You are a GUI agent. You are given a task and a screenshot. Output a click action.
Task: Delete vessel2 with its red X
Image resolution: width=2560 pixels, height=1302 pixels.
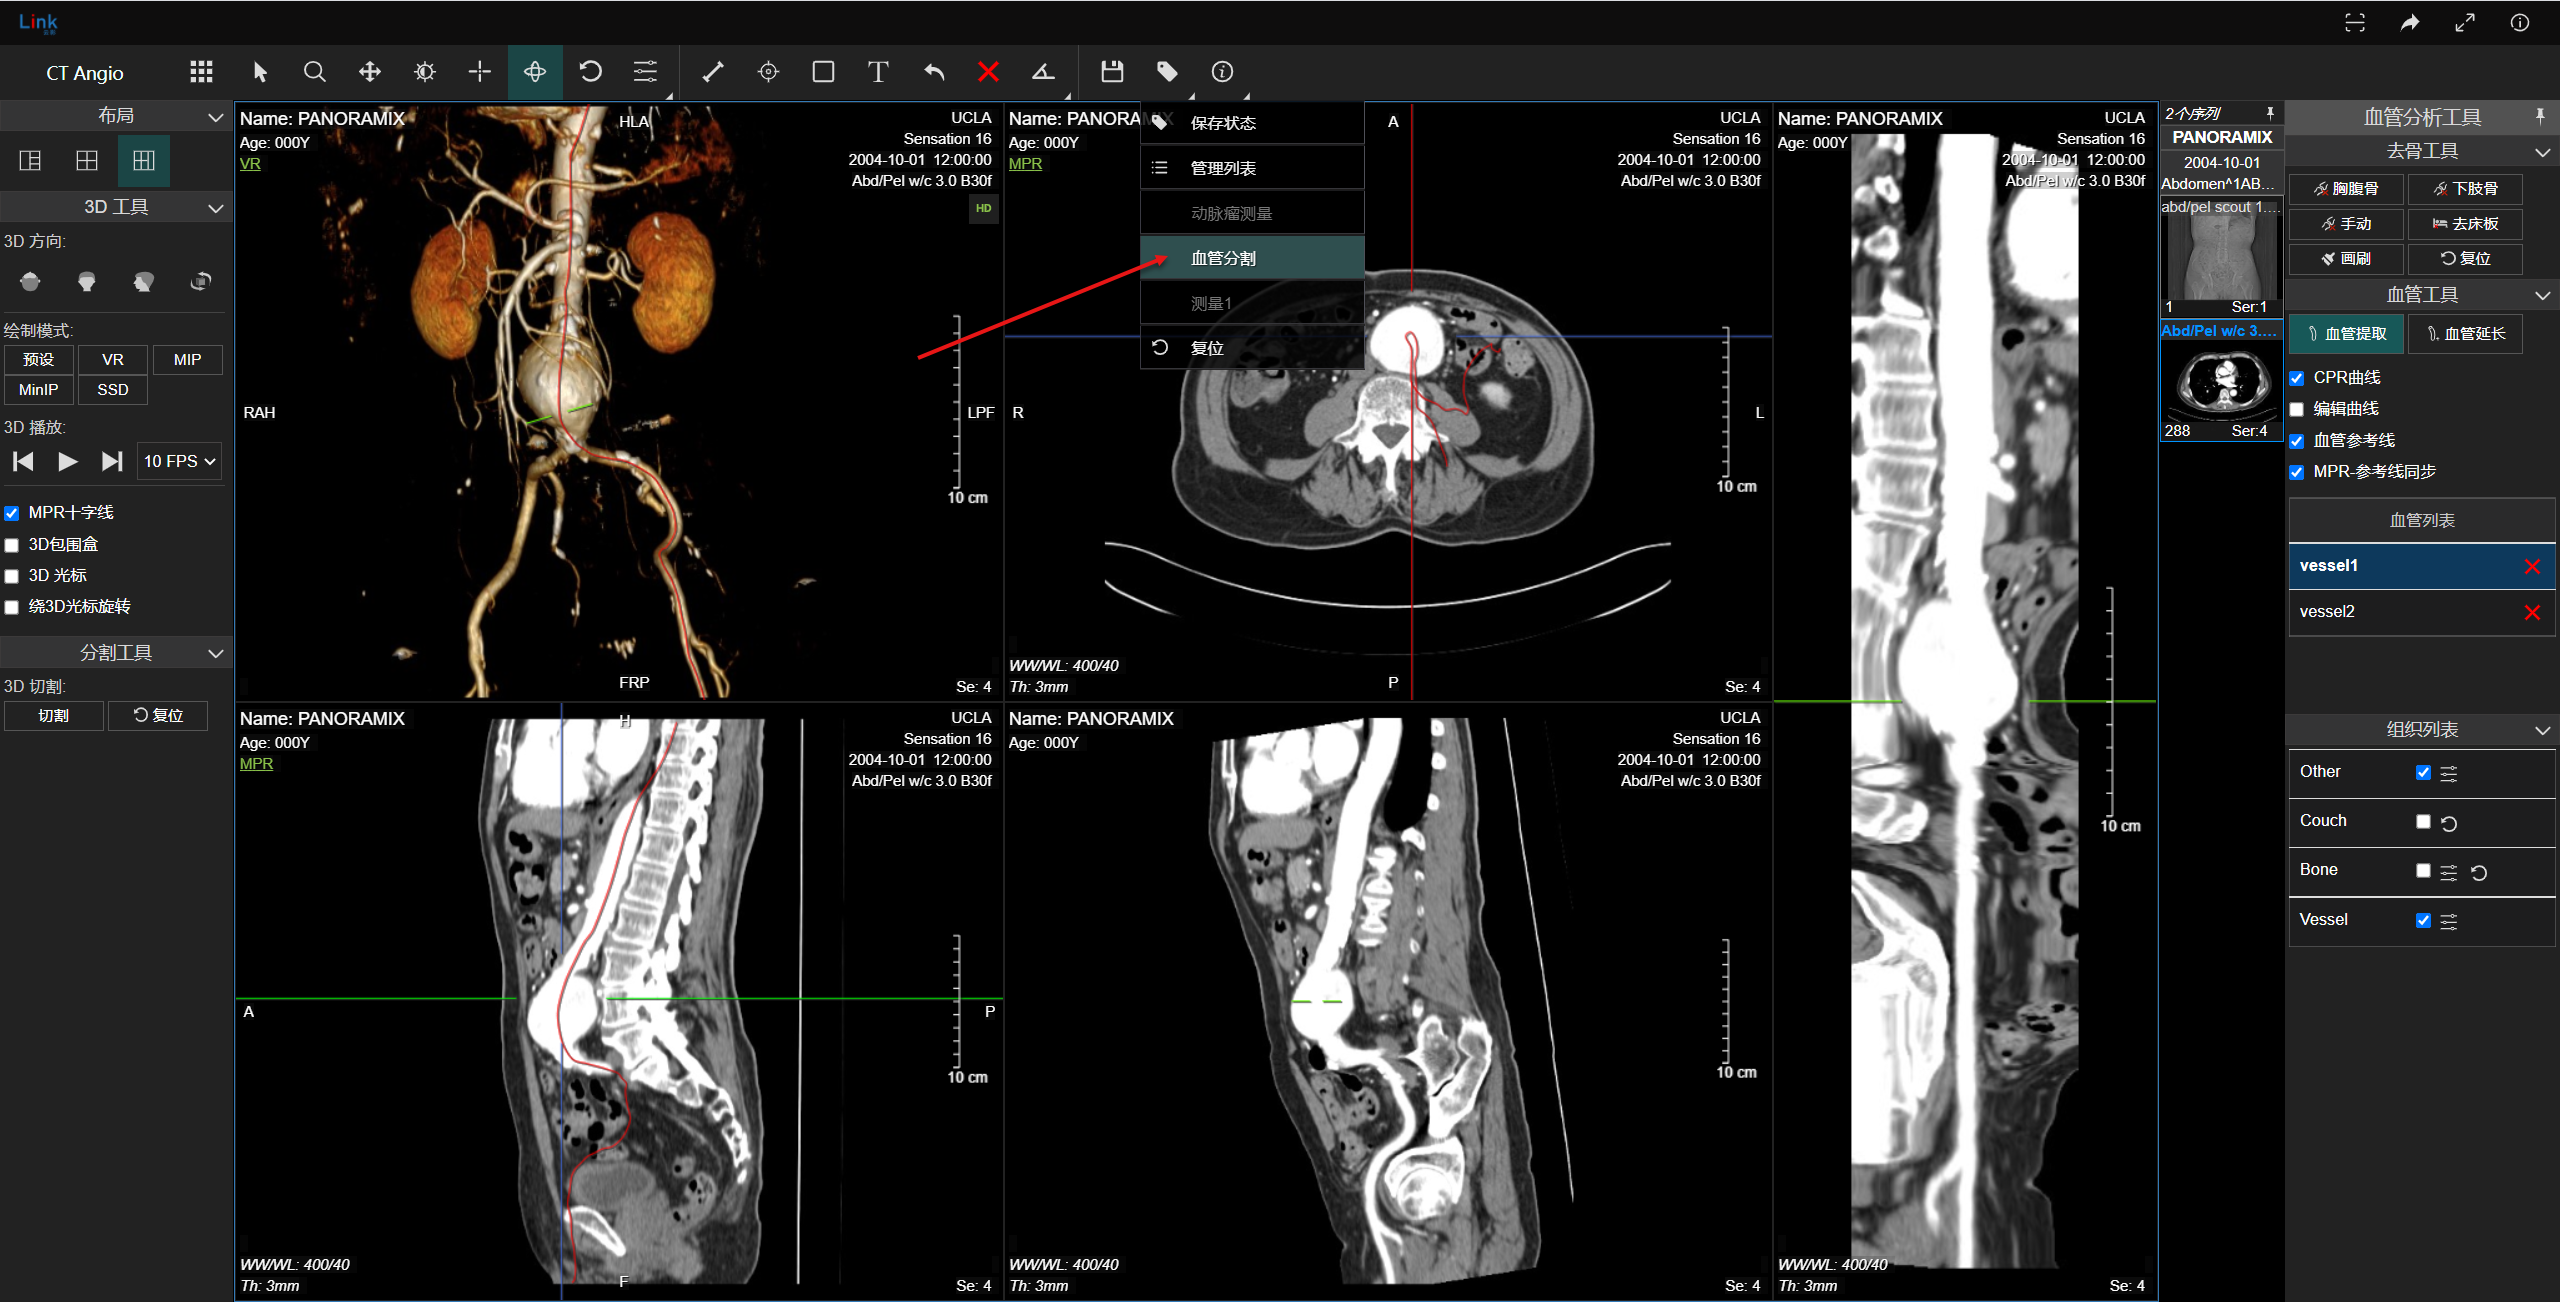(x=2532, y=613)
